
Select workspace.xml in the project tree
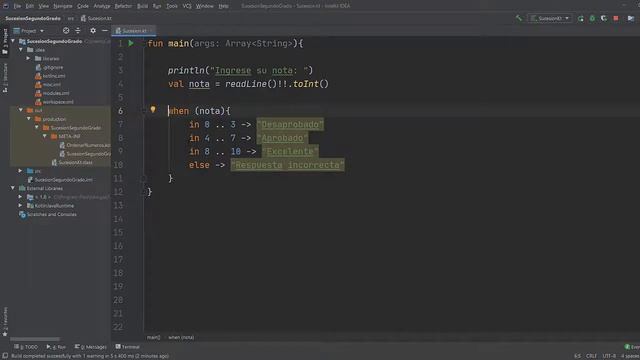pos(54,102)
